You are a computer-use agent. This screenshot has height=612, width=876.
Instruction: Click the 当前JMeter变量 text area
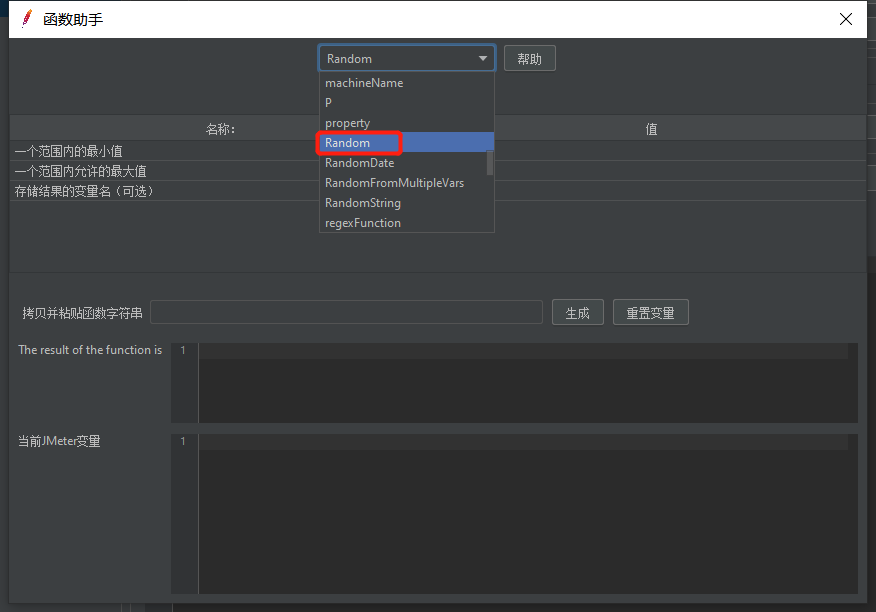click(528, 514)
